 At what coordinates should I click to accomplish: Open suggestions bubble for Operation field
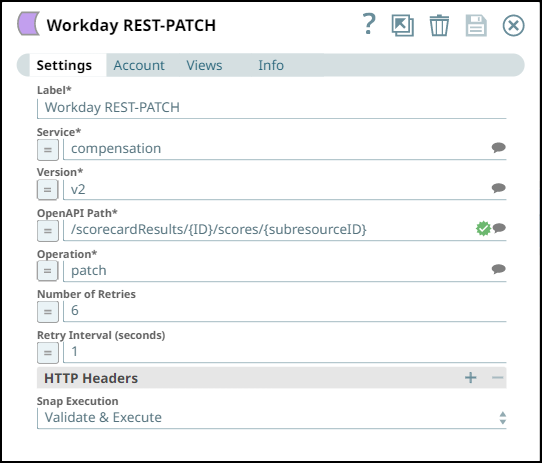point(498,269)
